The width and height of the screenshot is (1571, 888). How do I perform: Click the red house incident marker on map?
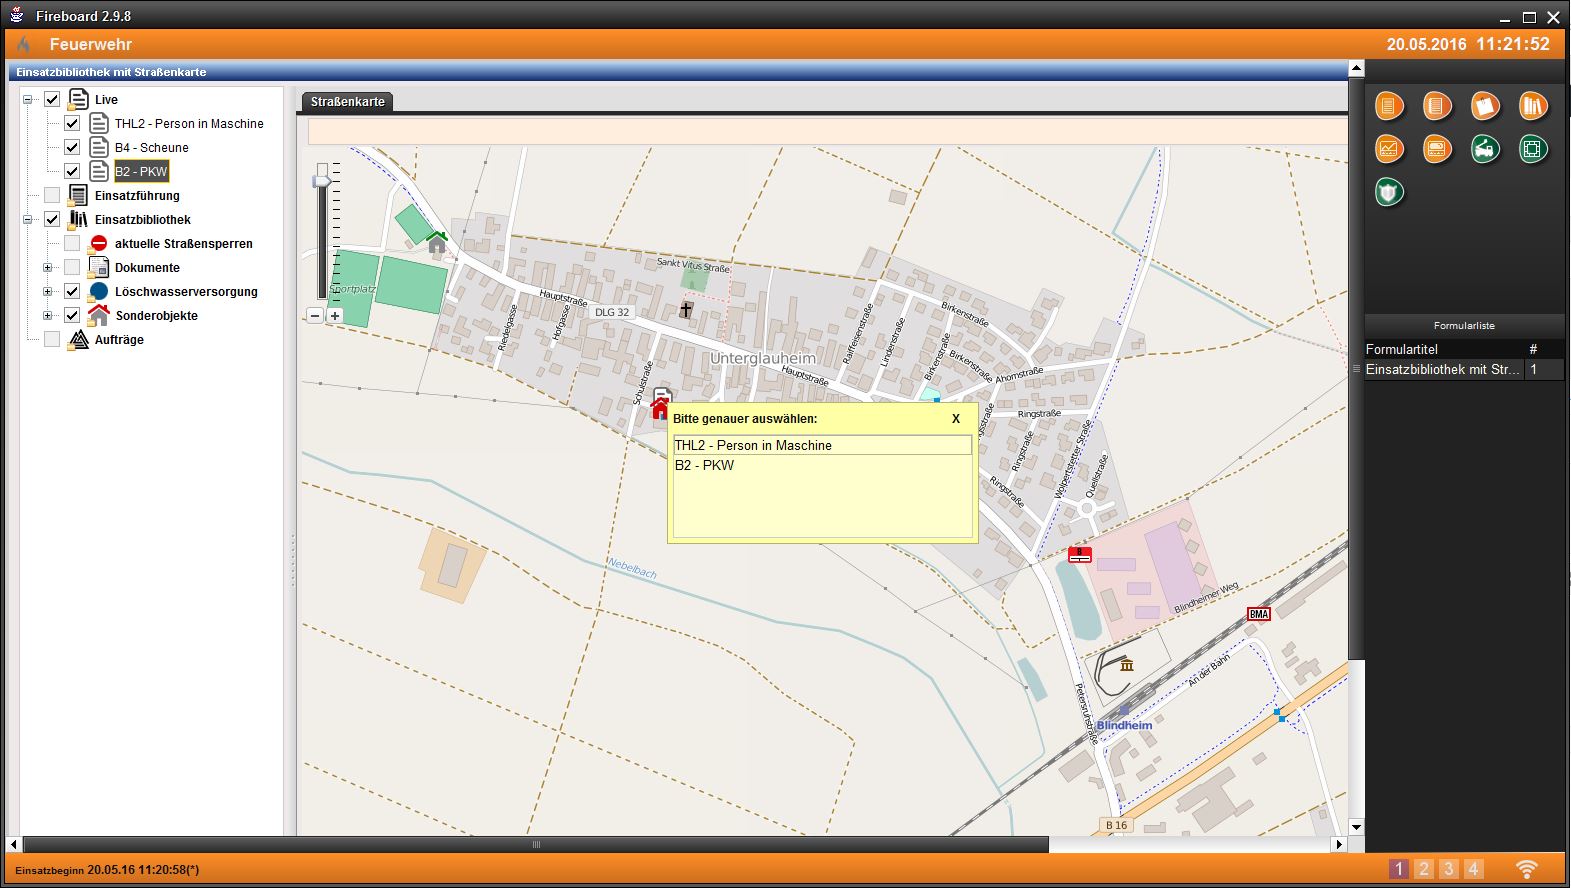point(659,408)
